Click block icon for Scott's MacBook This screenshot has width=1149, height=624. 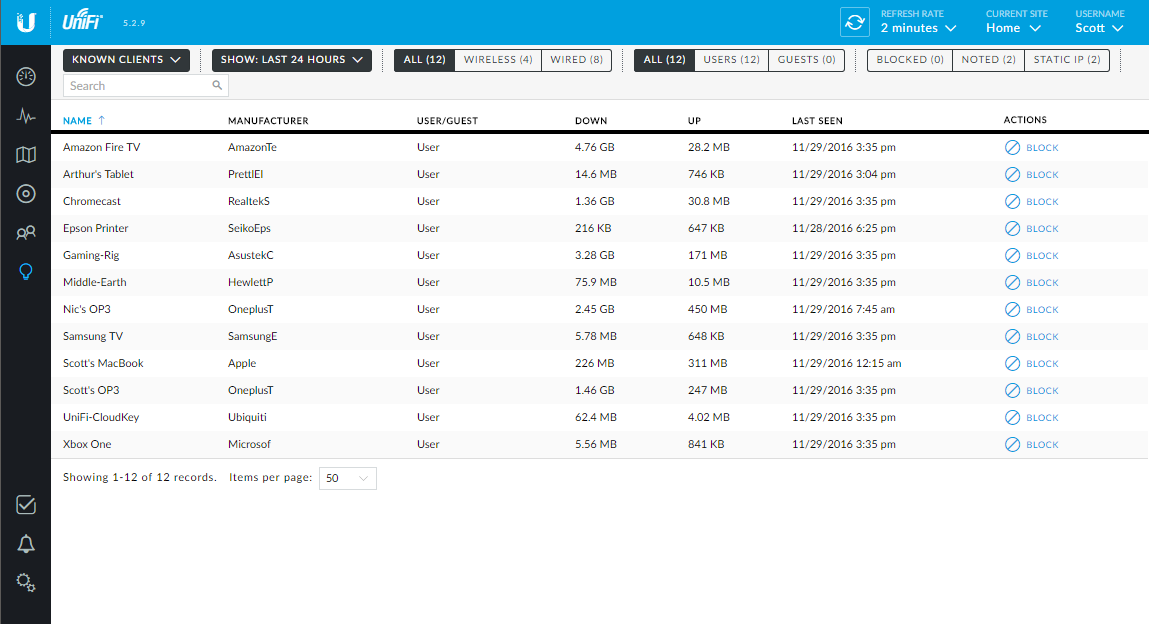(1012, 363)
